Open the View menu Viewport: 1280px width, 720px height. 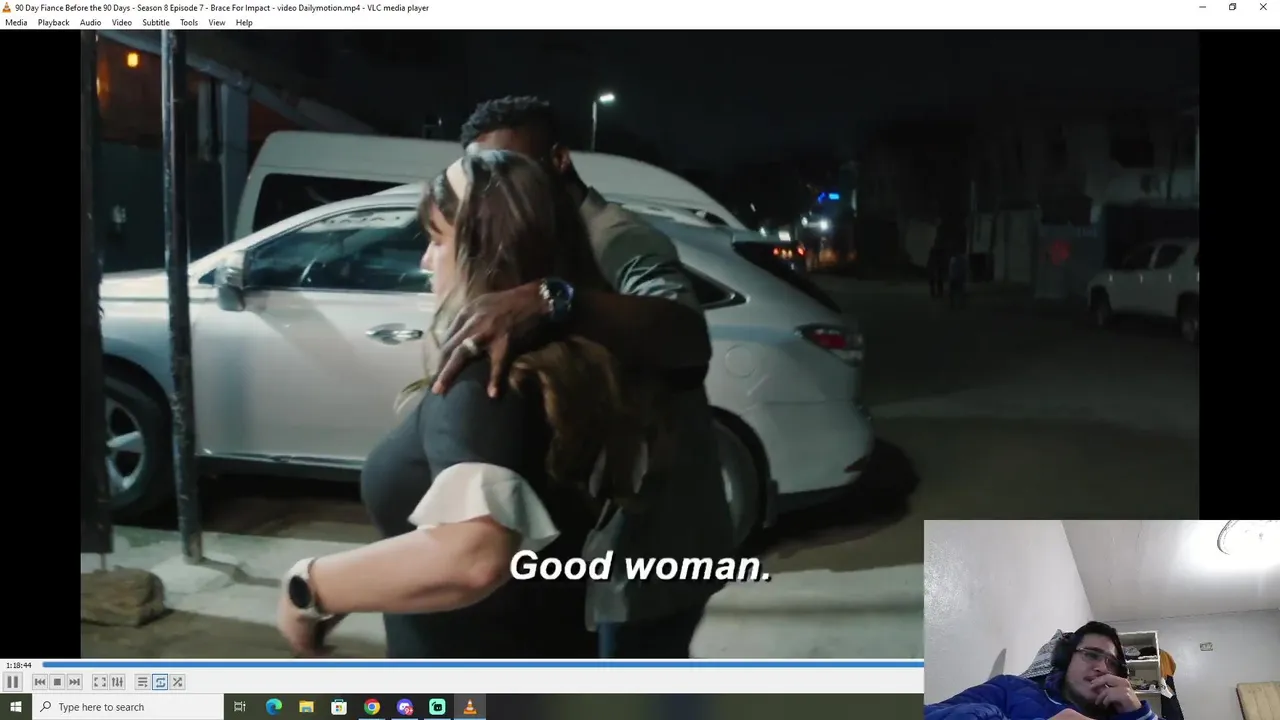click(x=217, y=22)
